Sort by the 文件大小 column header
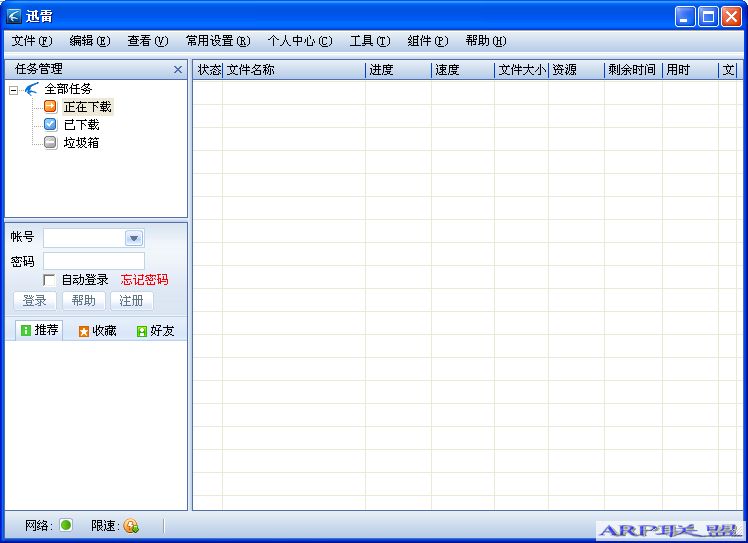Screen dimensions: 748x543 tap(521, 70)
